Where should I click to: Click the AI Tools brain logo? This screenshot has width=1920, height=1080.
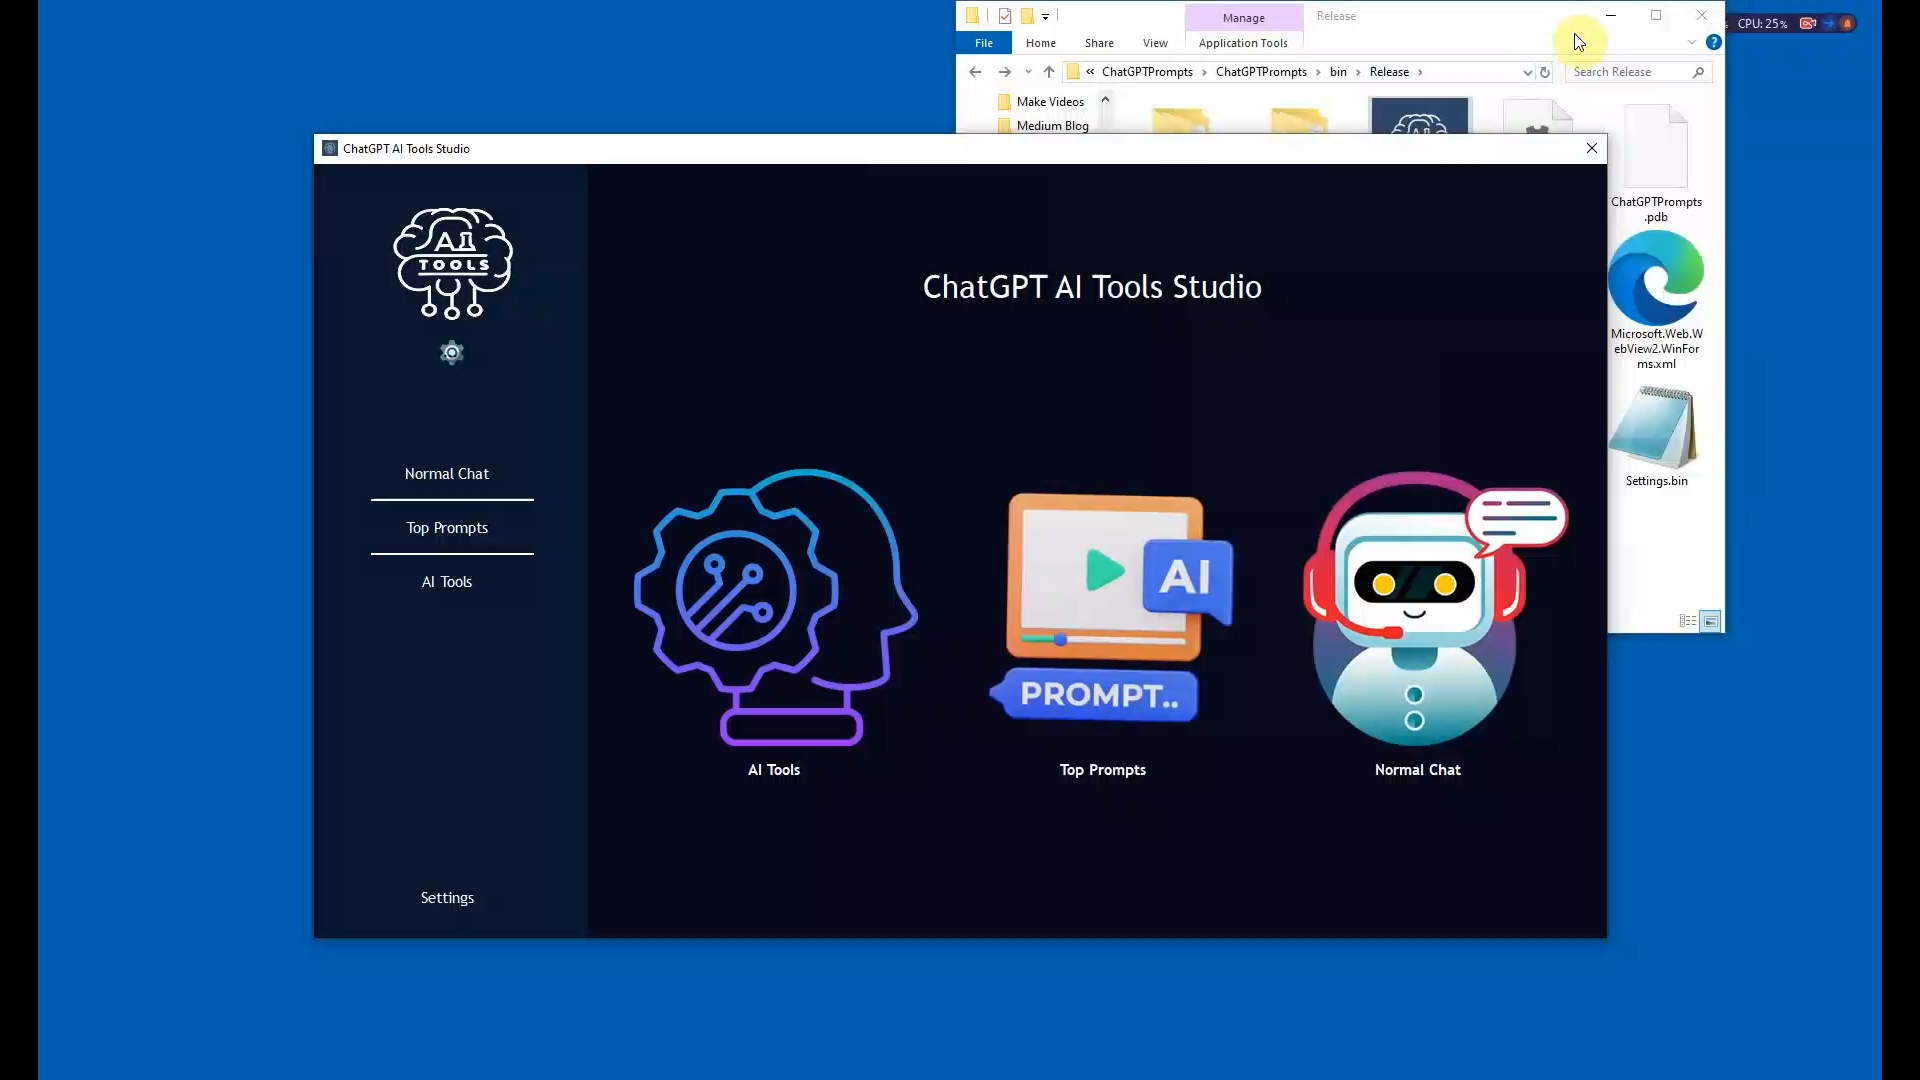pyautogui.click(x=452, y=263)
